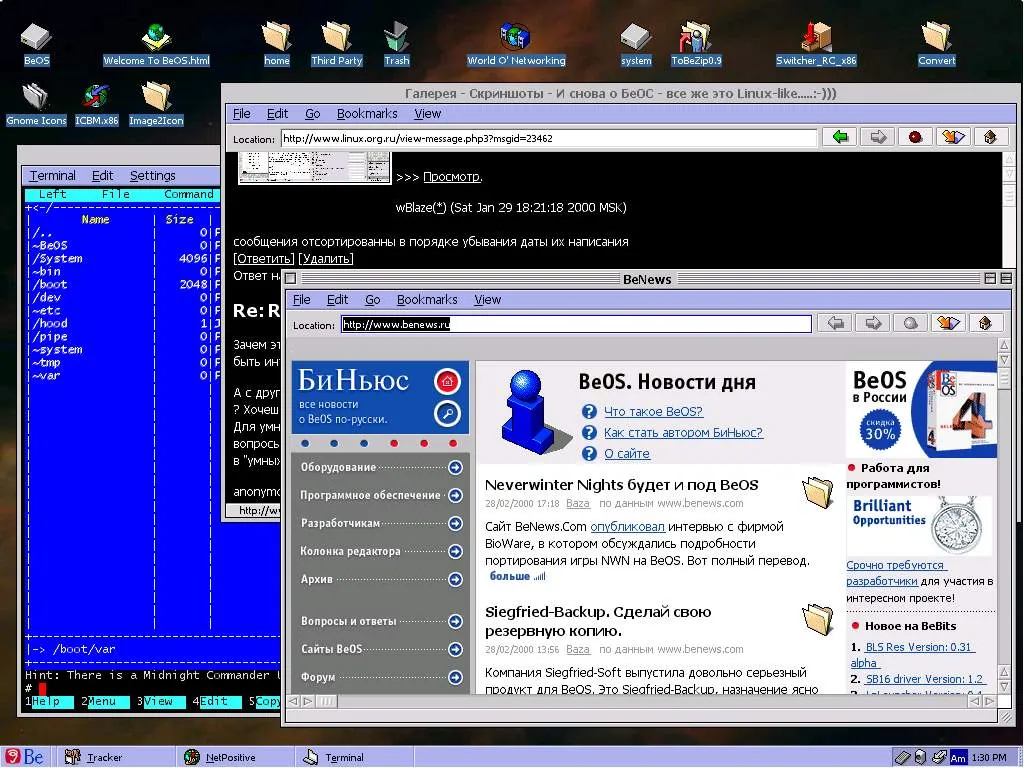Follow the 'SB16 driver Version: 1.2' link
Image resolution: width=1024 pixels, height=768 pixels.
point(924,679)
